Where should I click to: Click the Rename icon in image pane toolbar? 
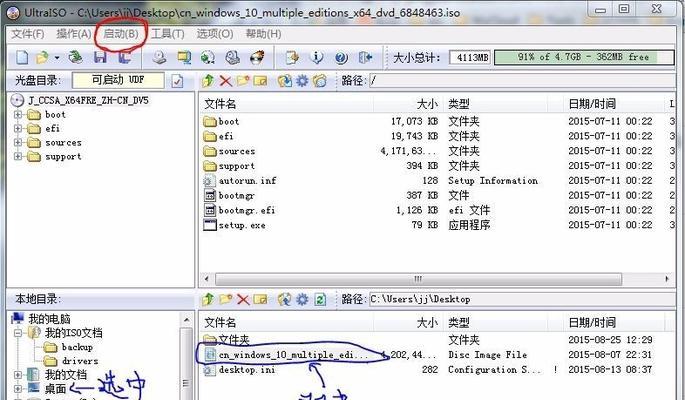click(260, 80)
